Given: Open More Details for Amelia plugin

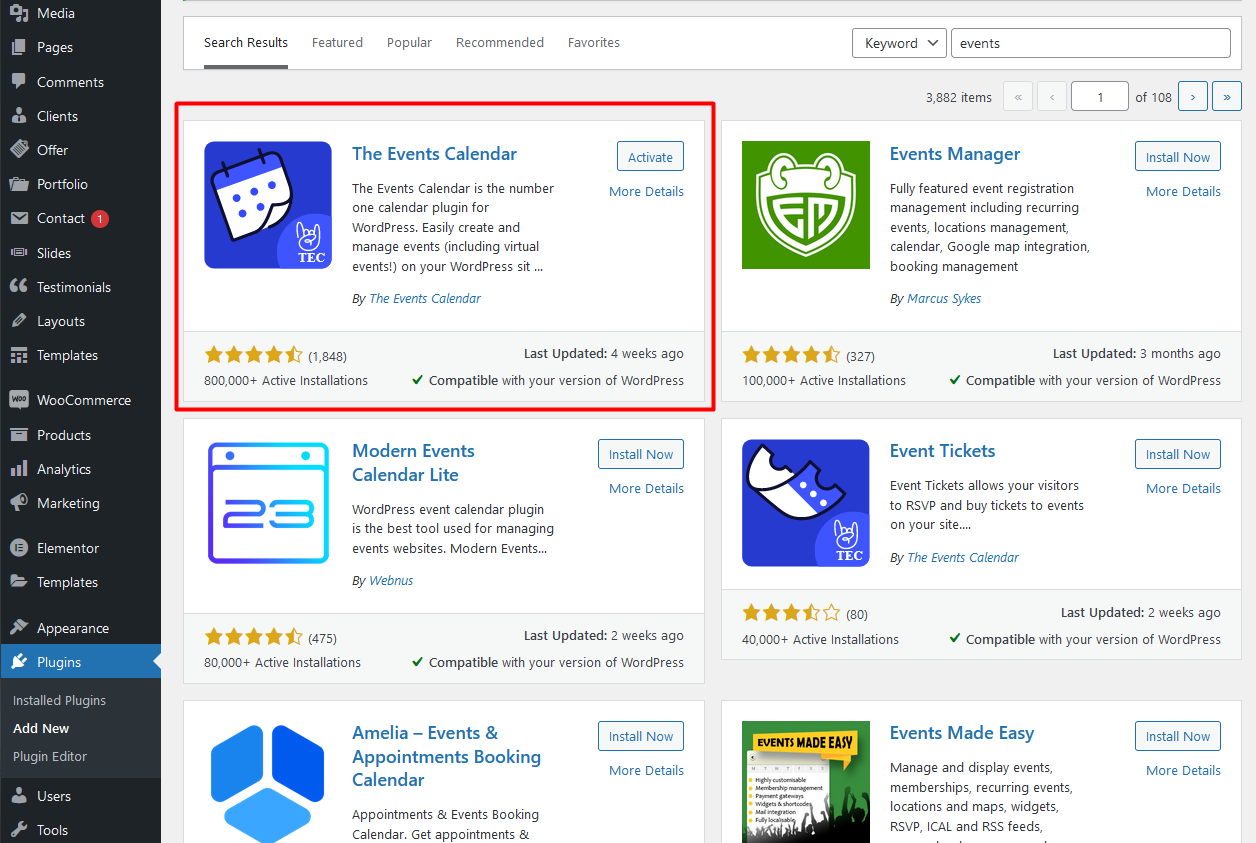Looking at the screenshot, I should 647,770.
